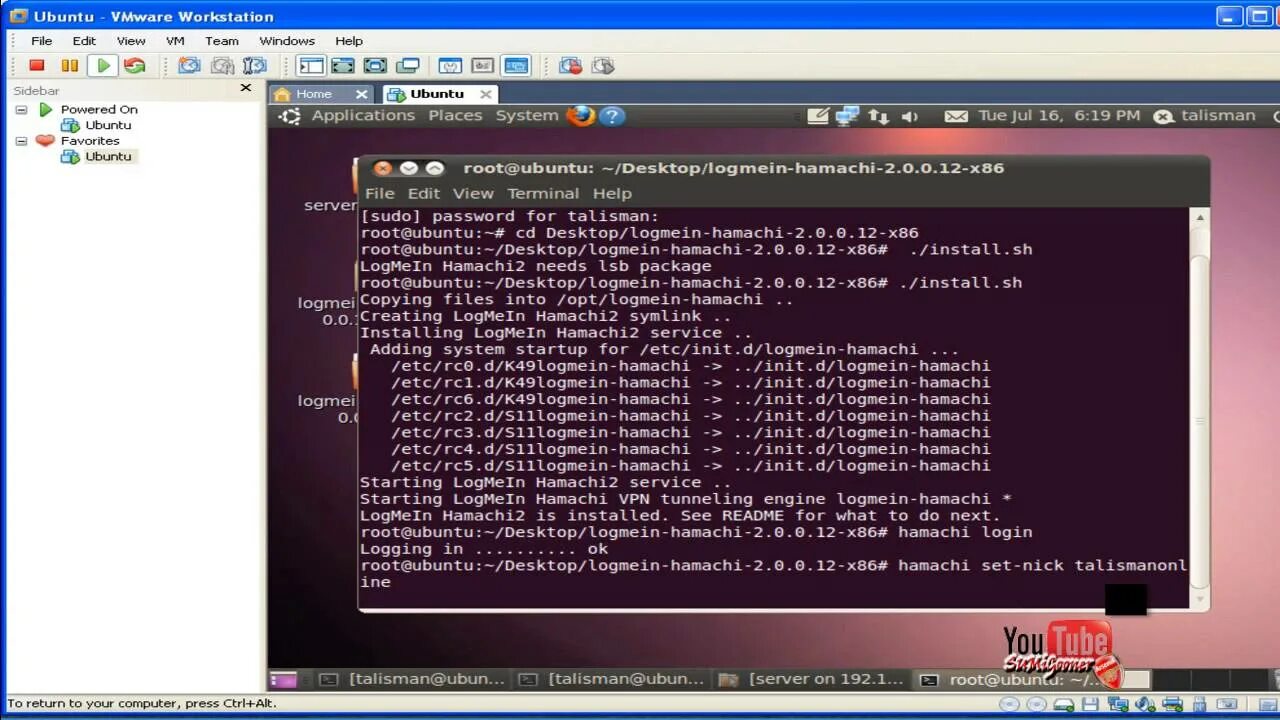Viewport: 1280px width, 720px height.
Task: Open the VMware File menu
Action: click(41, 41)
